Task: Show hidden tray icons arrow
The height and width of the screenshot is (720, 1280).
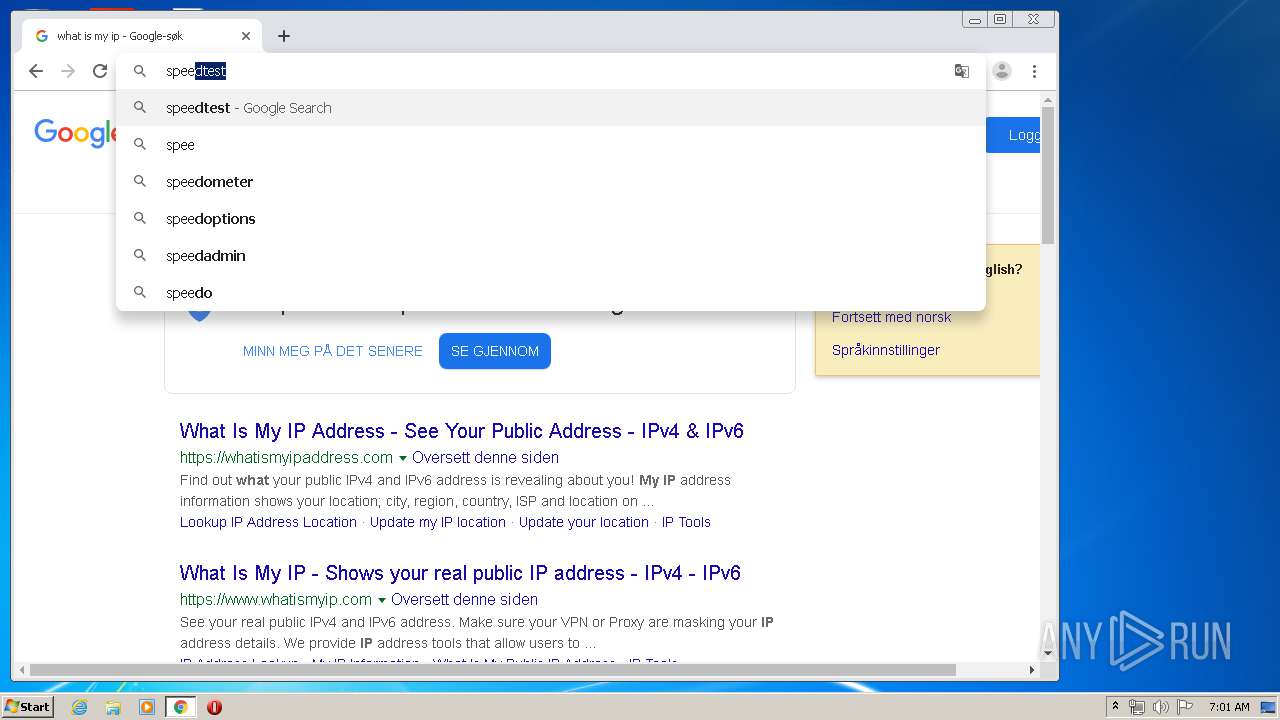Action: (x=1115, y=707)
